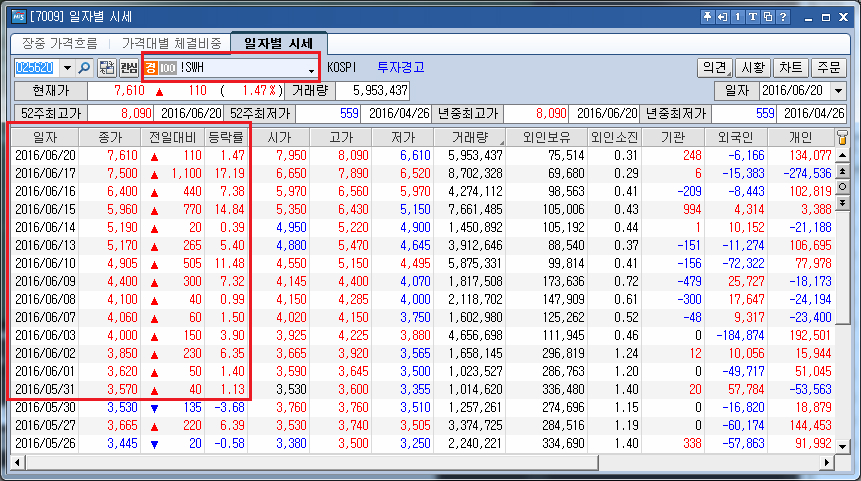Click the magnifier stock search icon

84,68
